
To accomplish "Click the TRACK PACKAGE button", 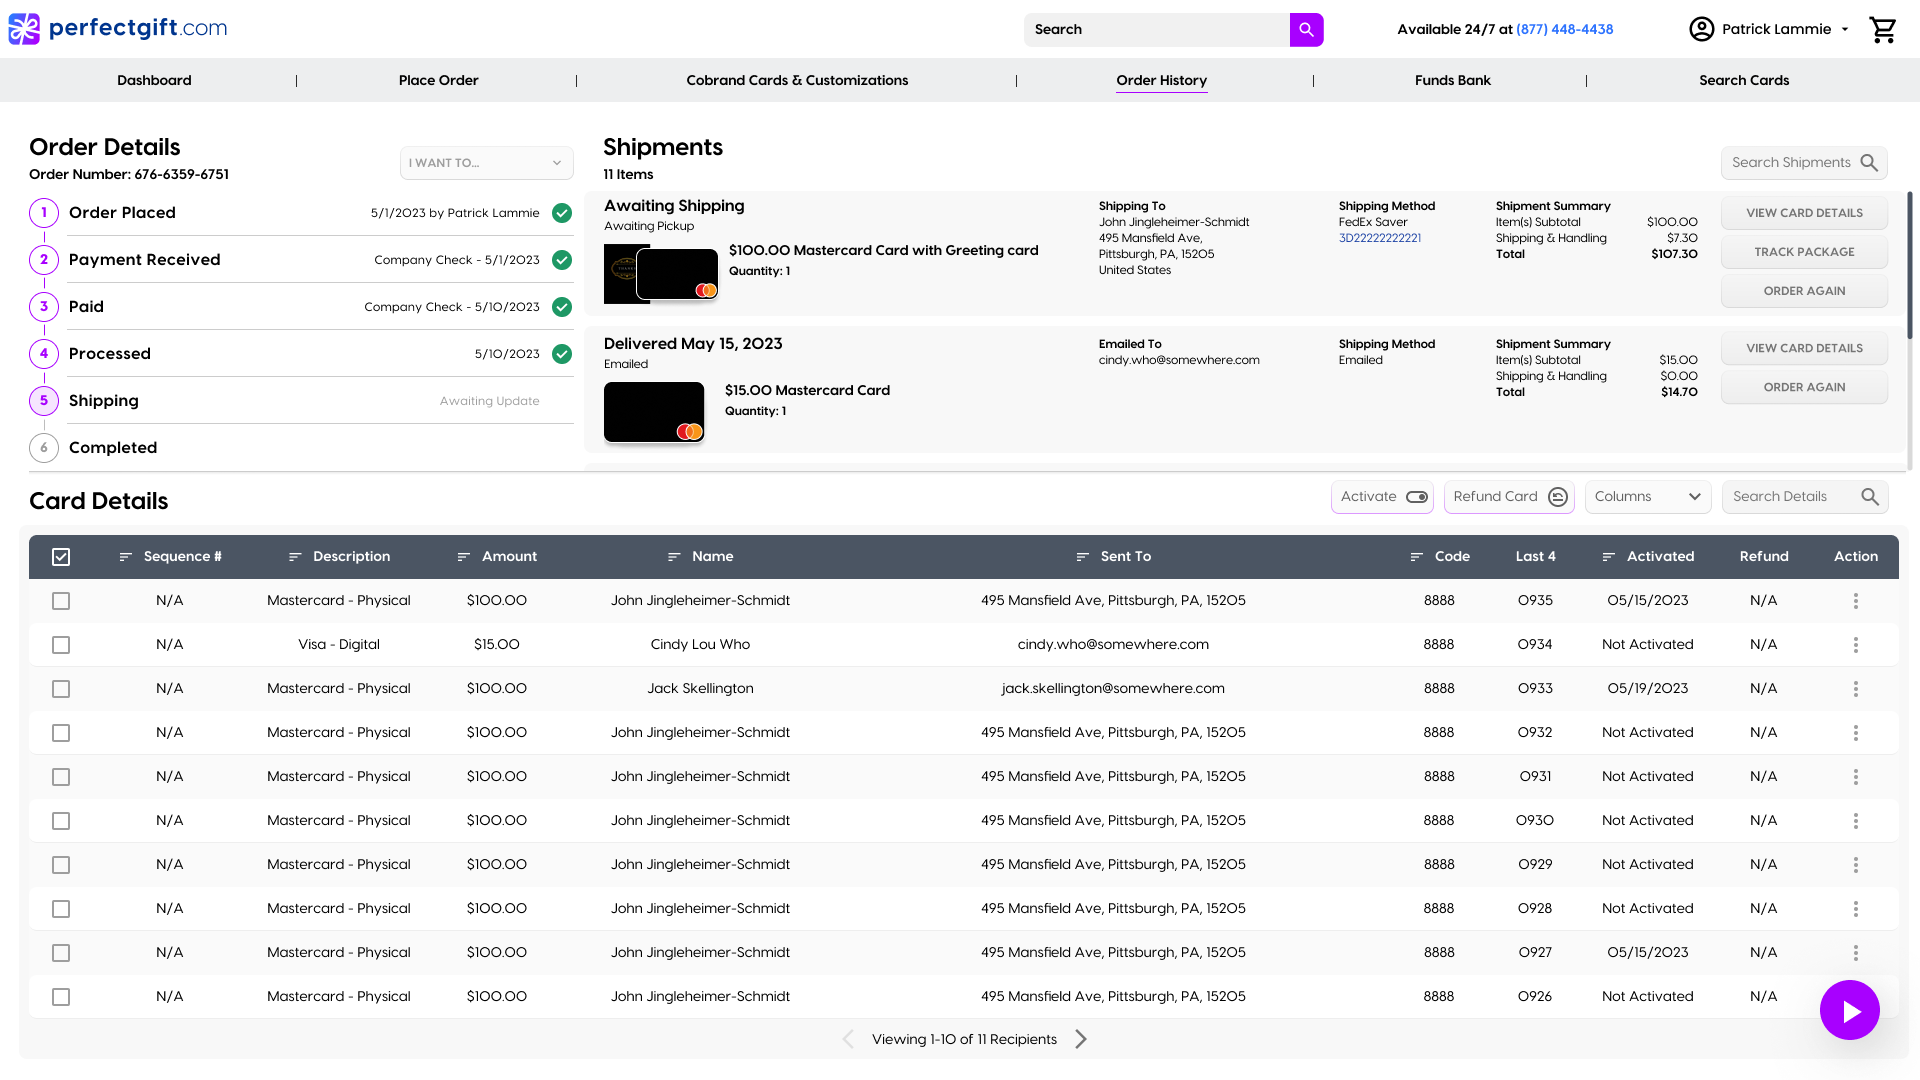I will [1804, 252].
